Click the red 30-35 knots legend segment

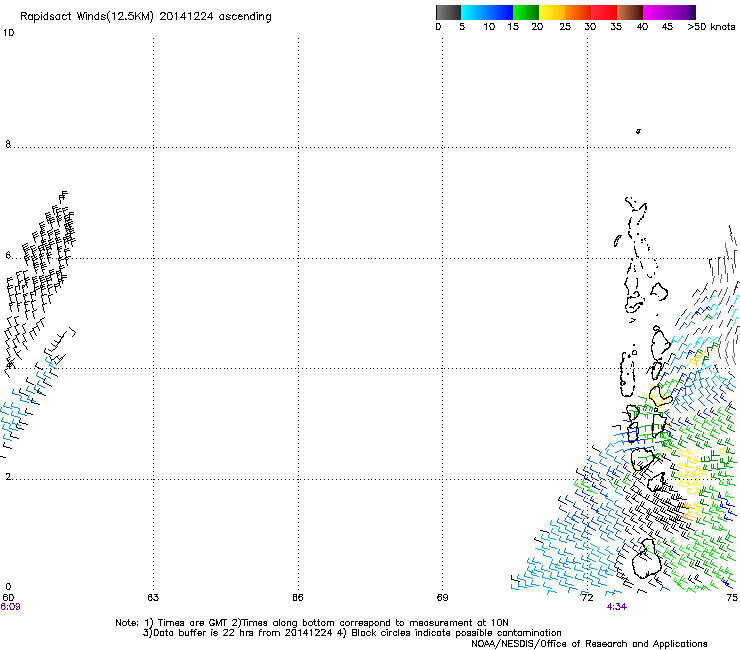coord(604,12)
